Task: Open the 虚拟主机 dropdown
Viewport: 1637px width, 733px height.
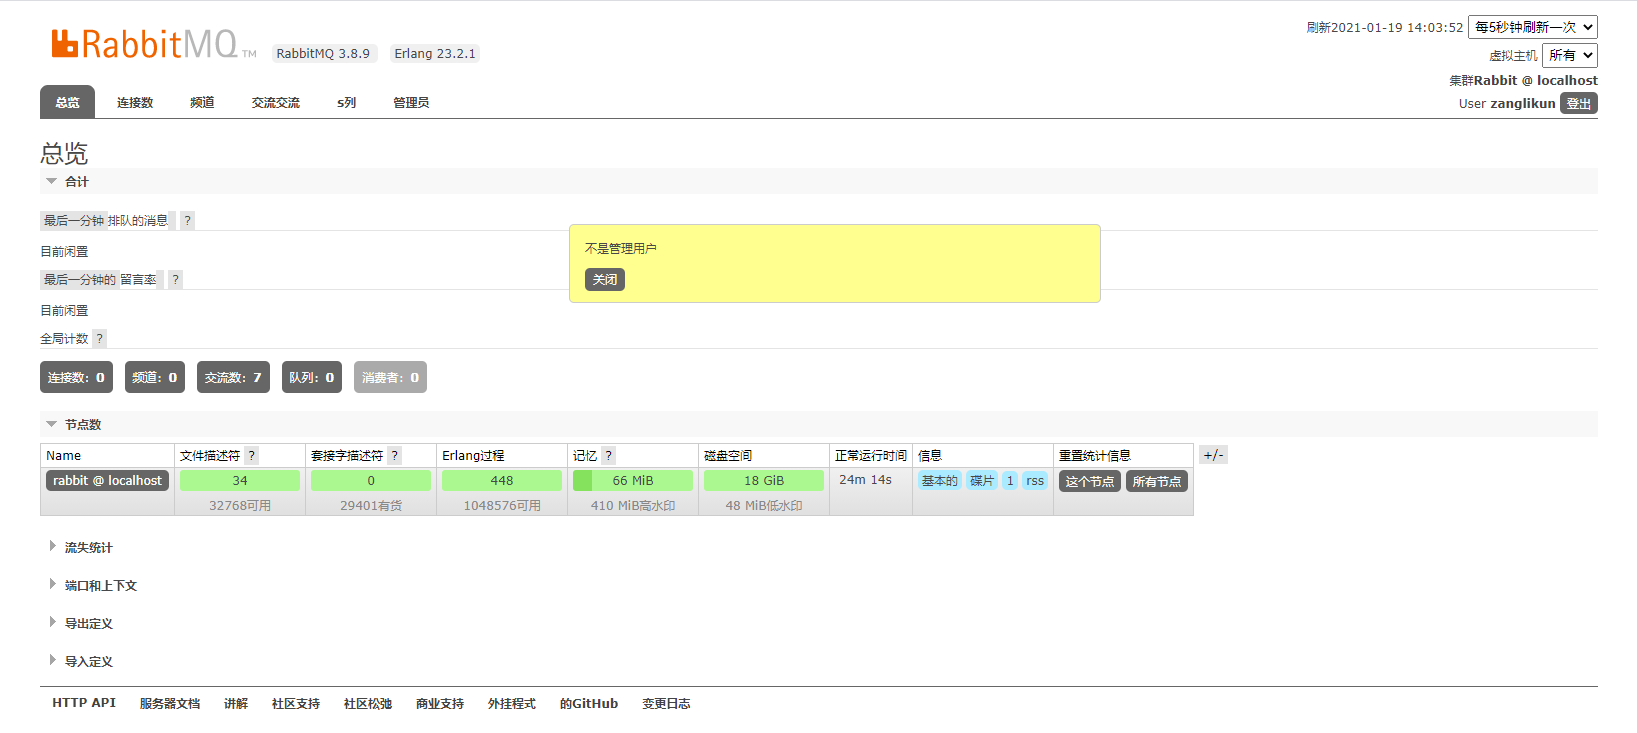Action: tap(1569, 55)
